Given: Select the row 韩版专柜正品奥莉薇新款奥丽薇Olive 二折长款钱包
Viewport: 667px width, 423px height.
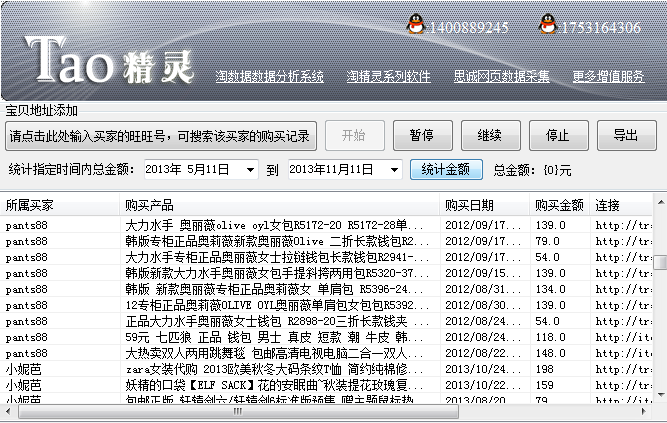Looking at the screenshot, I should click(x=326, y=241).
